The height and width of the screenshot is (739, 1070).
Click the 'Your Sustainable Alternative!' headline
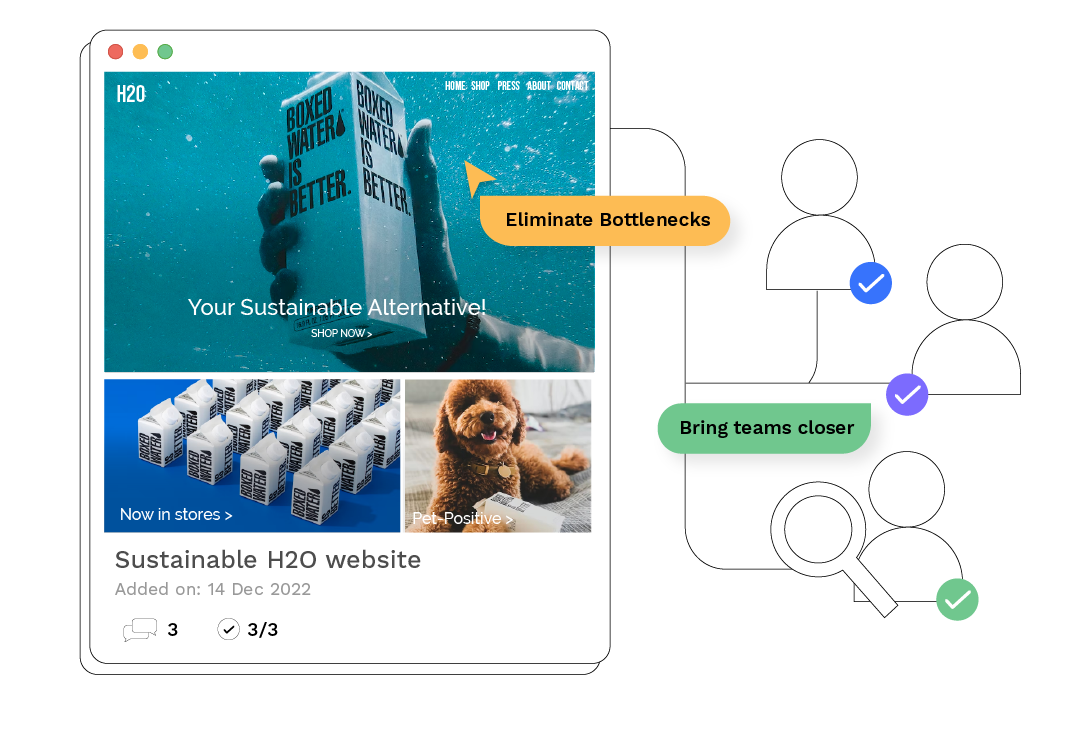click(337, 307)
